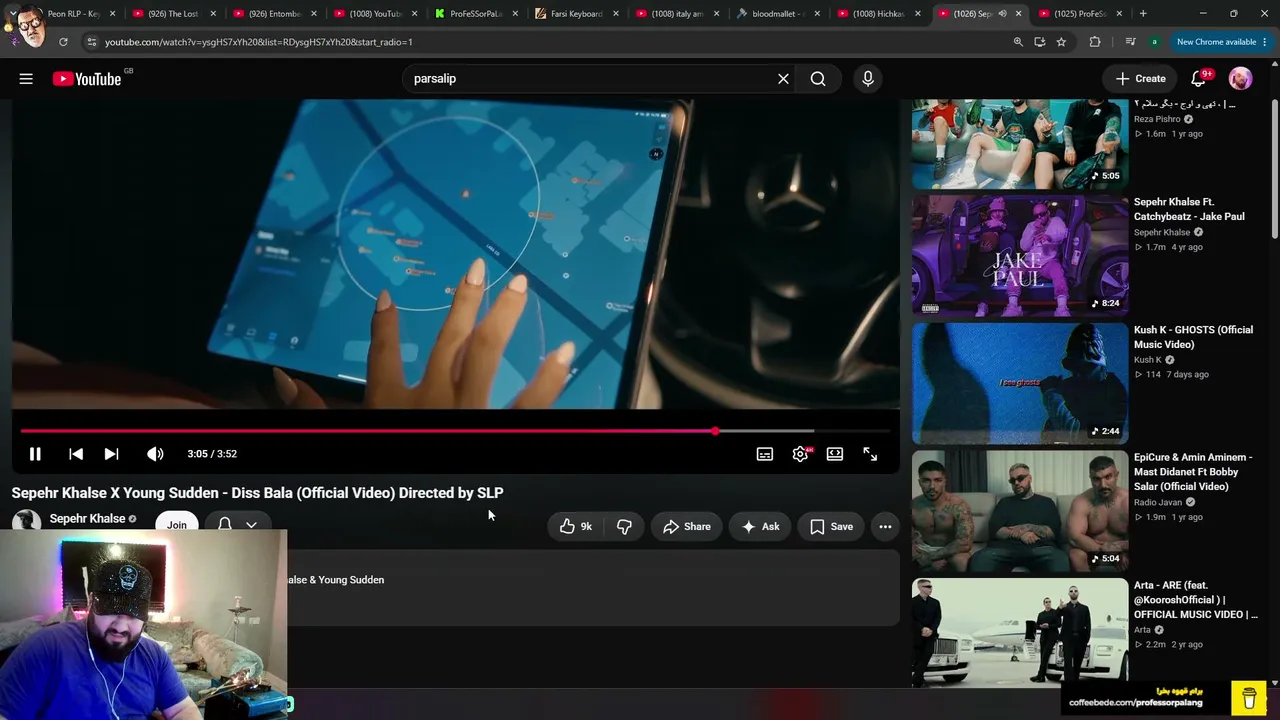Share the video

point(687,527)
